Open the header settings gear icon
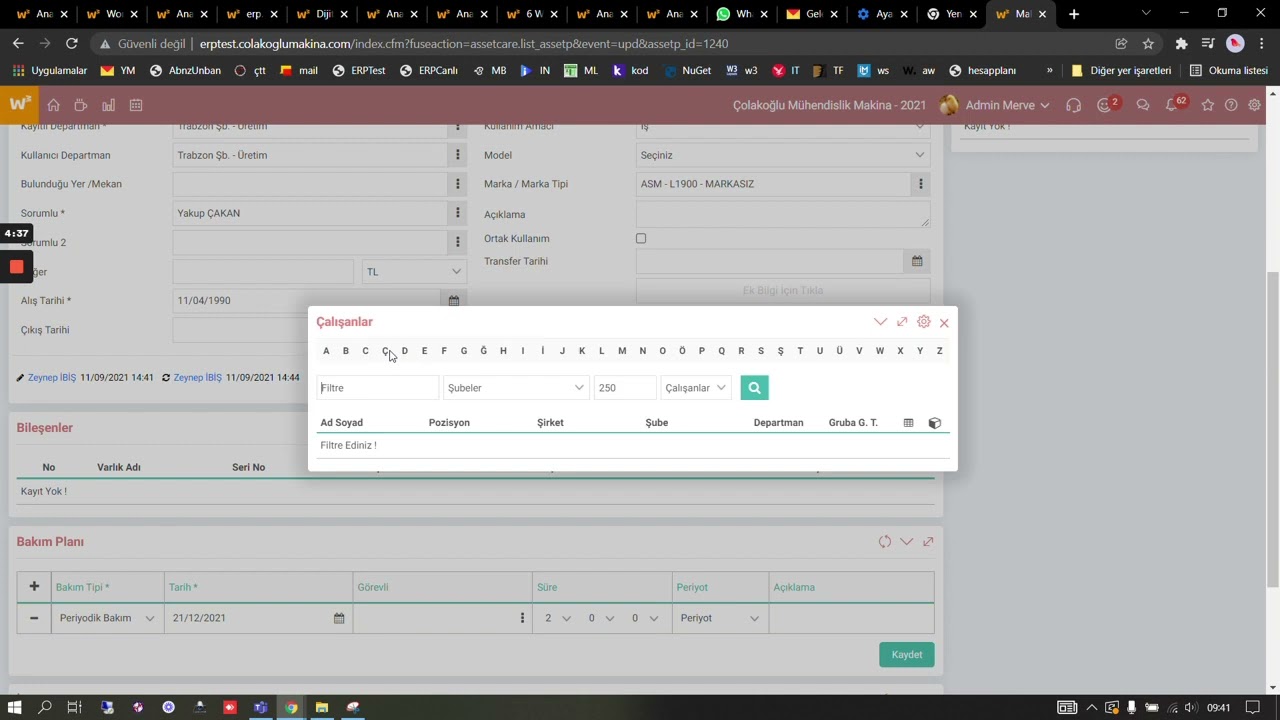The width and height of the screenshot is (1280, 720). 1254,105
